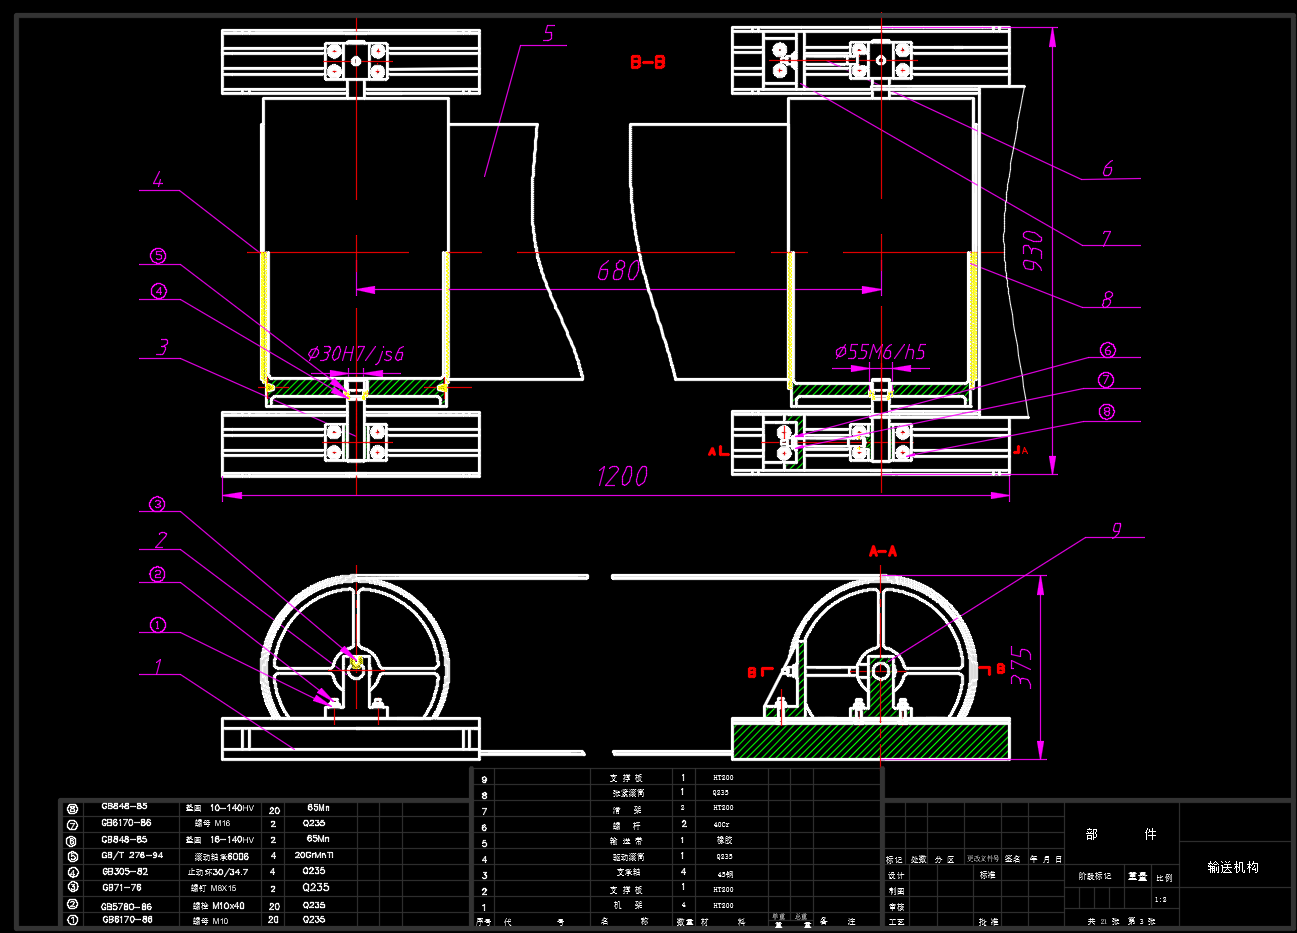
Task: Select the 375 height dimension text
Action: point(1022,667)
